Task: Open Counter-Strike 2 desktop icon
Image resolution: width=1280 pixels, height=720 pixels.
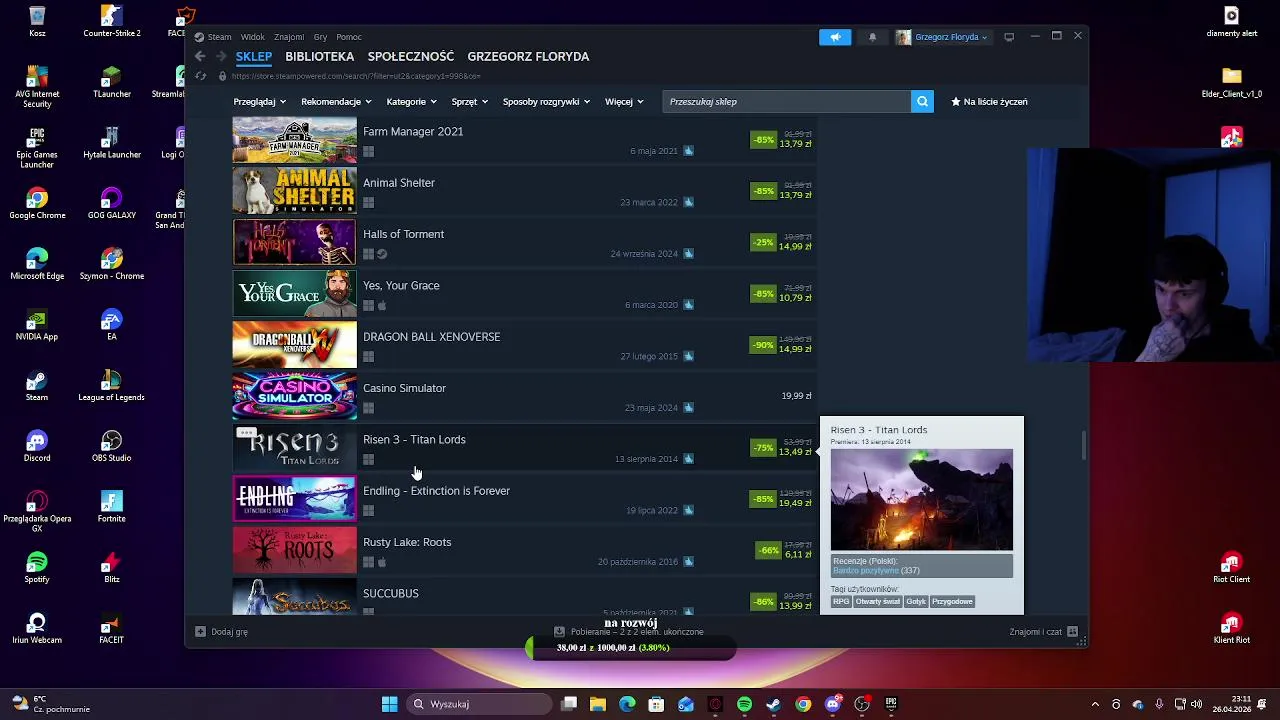Action: click(x=111, y=22)
